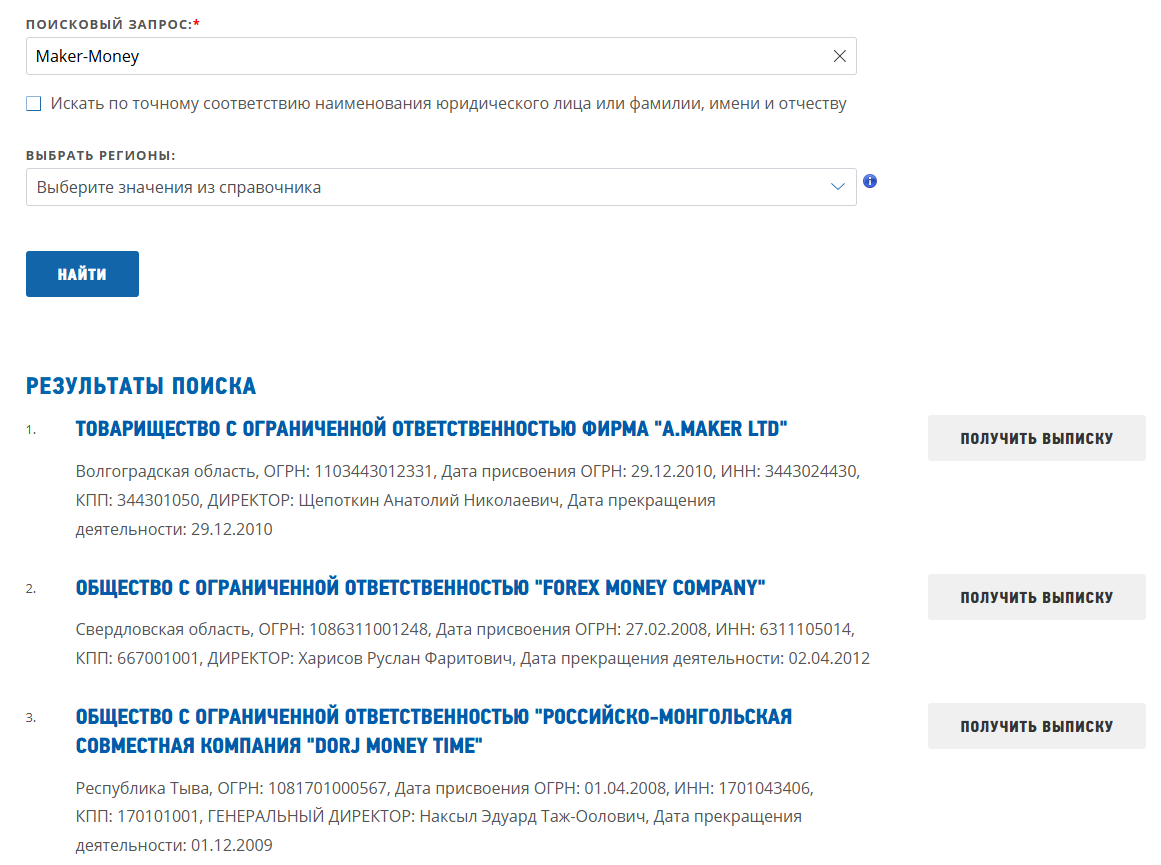Get extract for FOREX MONEY COMPANY
1161x865 pixels.
[1037, 597]
